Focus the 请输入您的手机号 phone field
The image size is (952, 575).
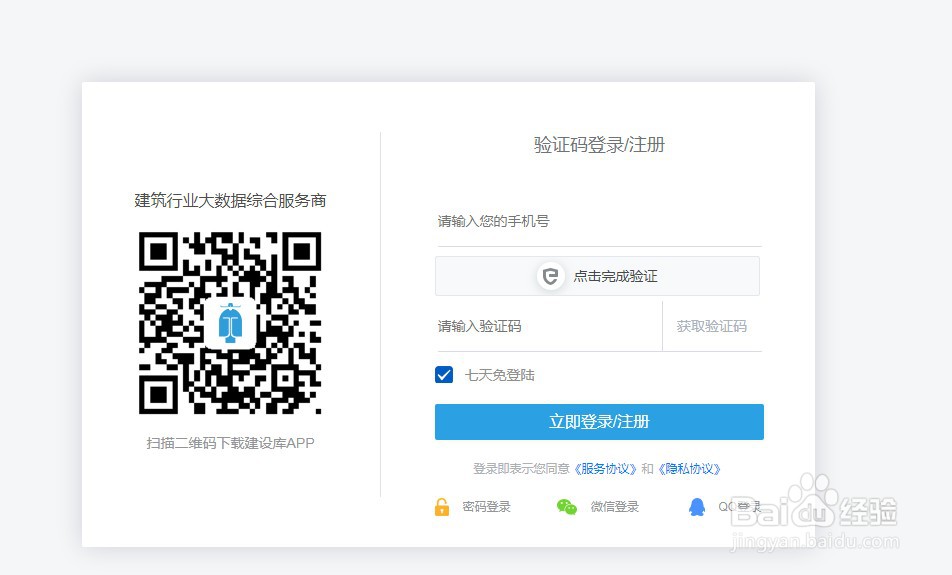[x=599, y=222]
